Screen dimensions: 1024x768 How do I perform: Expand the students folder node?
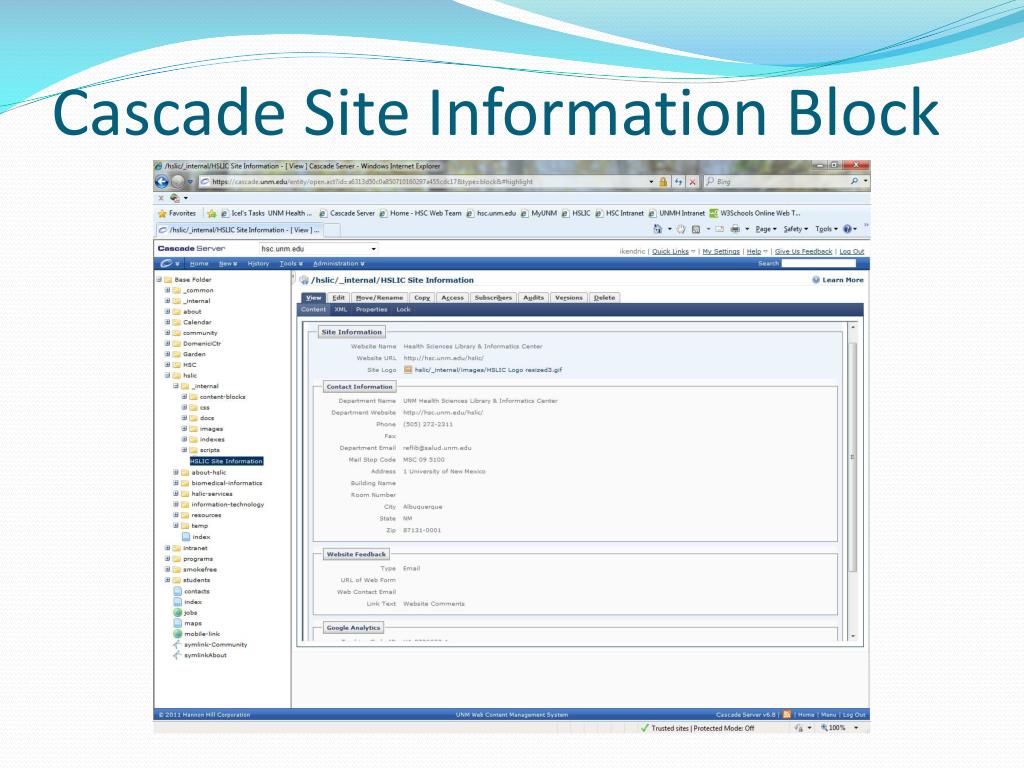tap(167, 580)
